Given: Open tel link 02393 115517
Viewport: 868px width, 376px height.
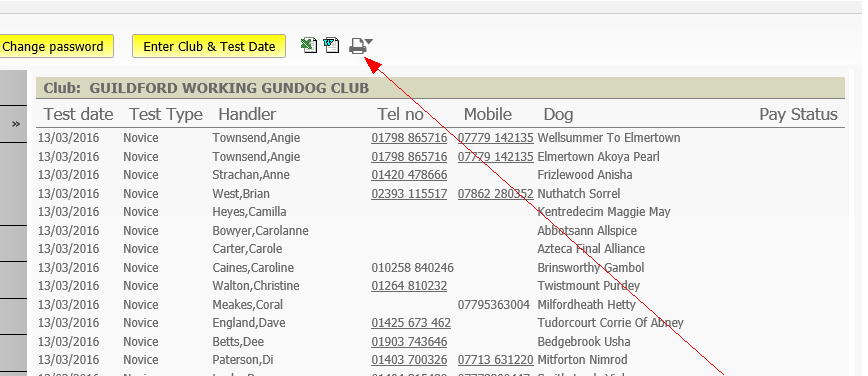Looking at the screenshot, I should tap(409, 194).
